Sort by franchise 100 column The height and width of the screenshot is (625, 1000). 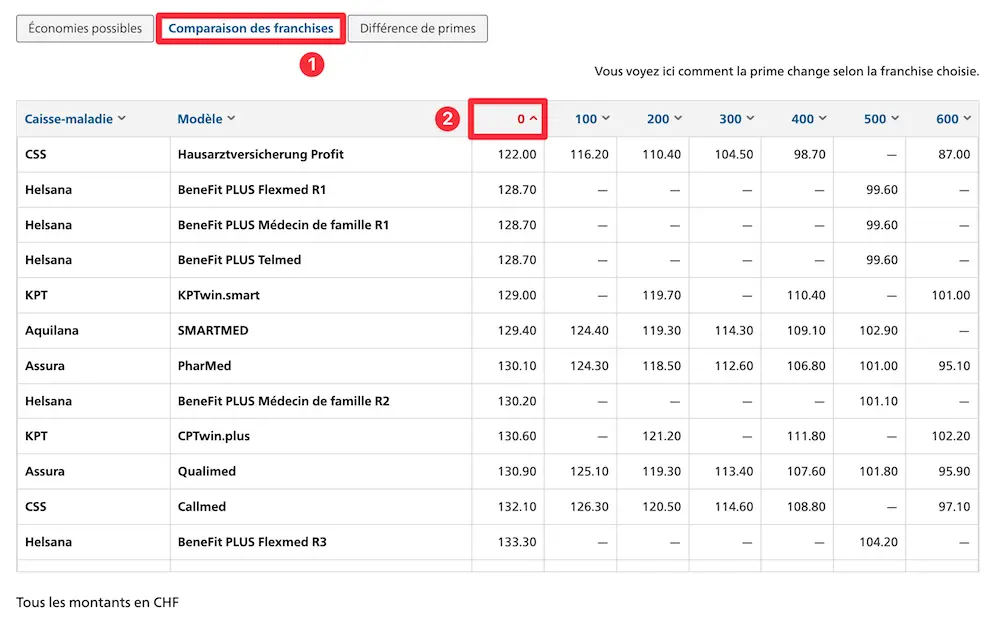coord(592,119)
